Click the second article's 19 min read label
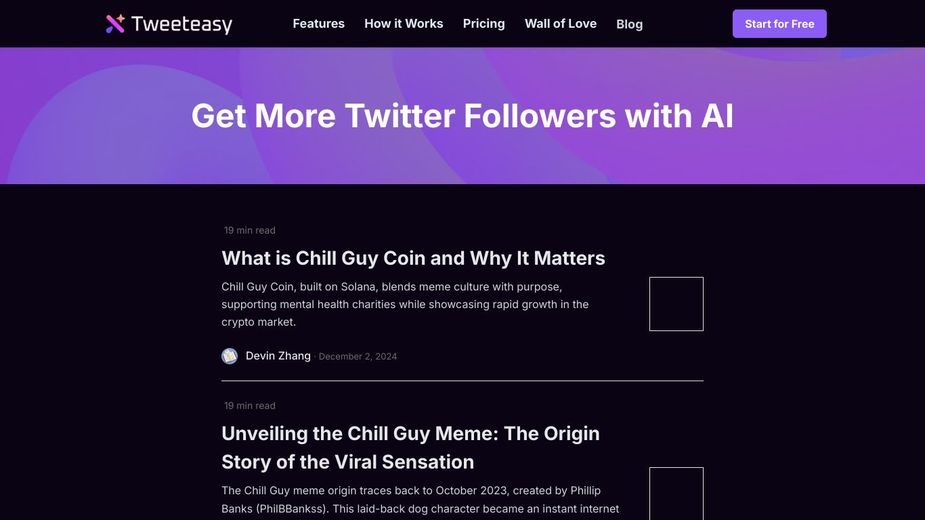Viewport: 925px width, 520px height. (250, 406)
